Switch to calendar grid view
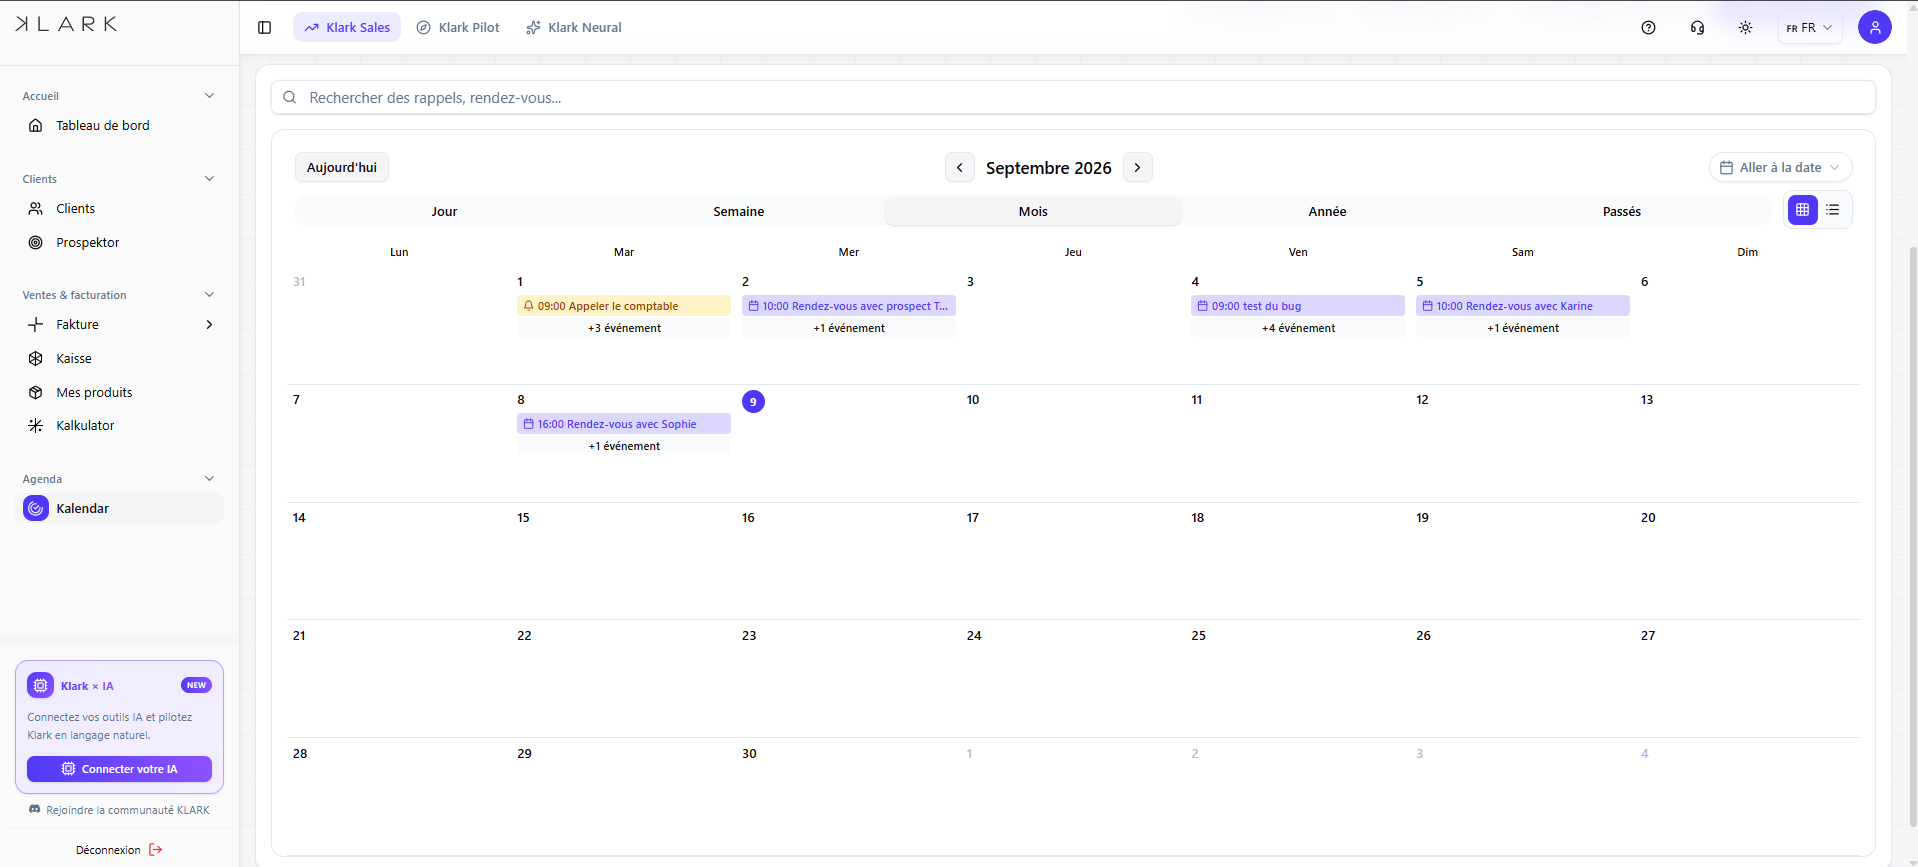 tap(1802, 210)
